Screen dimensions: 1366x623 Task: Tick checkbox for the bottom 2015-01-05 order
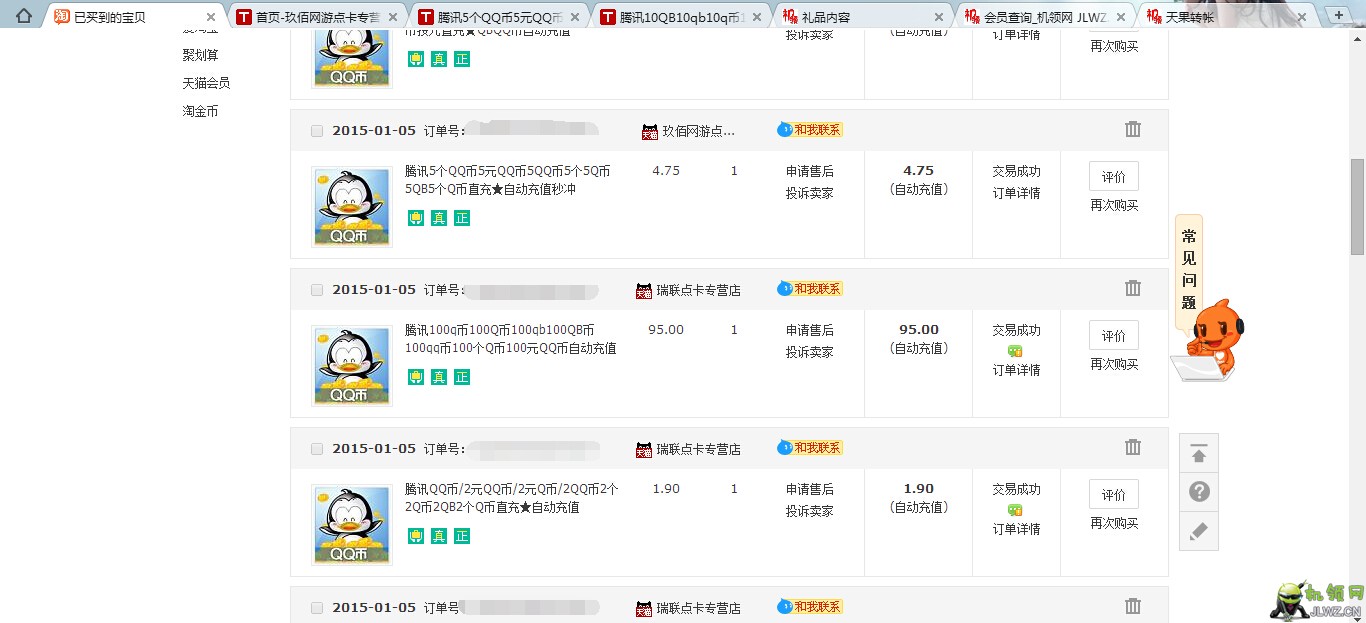pyautogui.click(x=317, y=608)
